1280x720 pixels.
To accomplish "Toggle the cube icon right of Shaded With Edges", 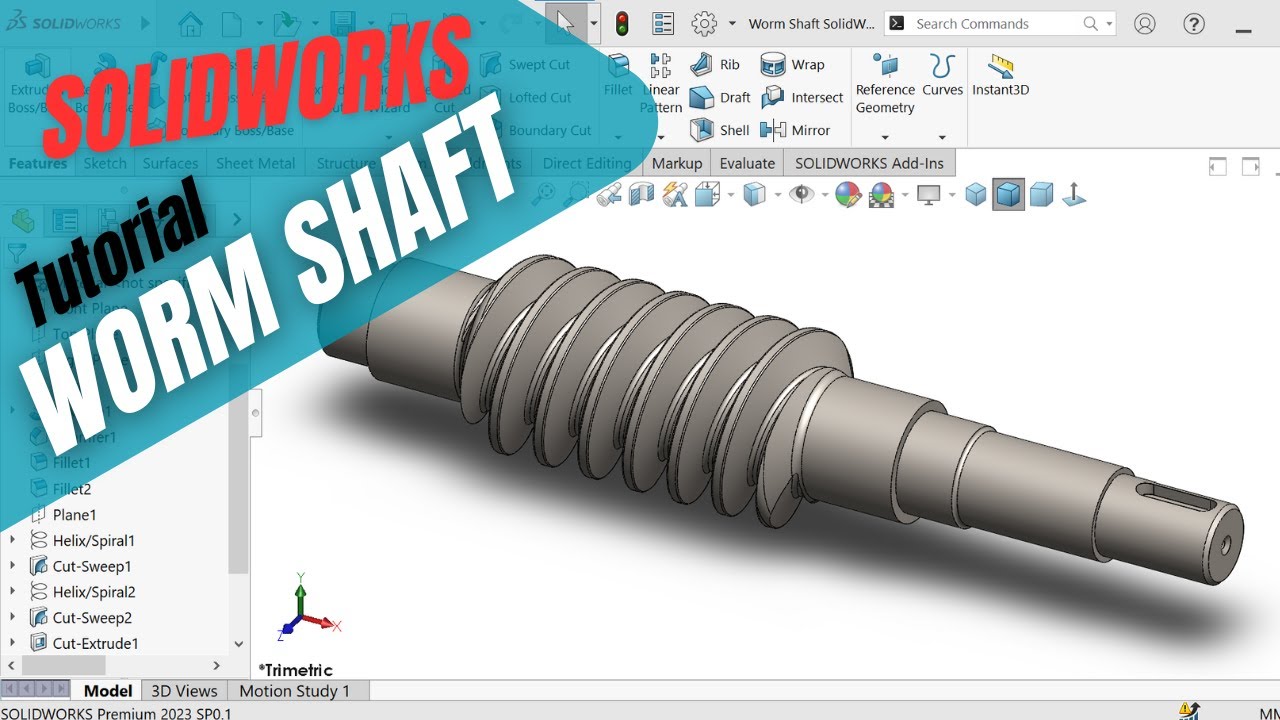I will tap(1042, 194).
